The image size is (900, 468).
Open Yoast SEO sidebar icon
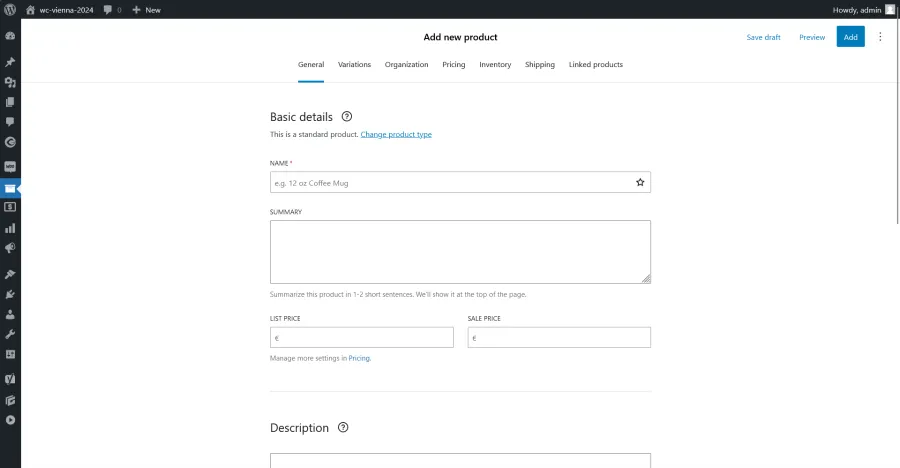click(10, 379)
